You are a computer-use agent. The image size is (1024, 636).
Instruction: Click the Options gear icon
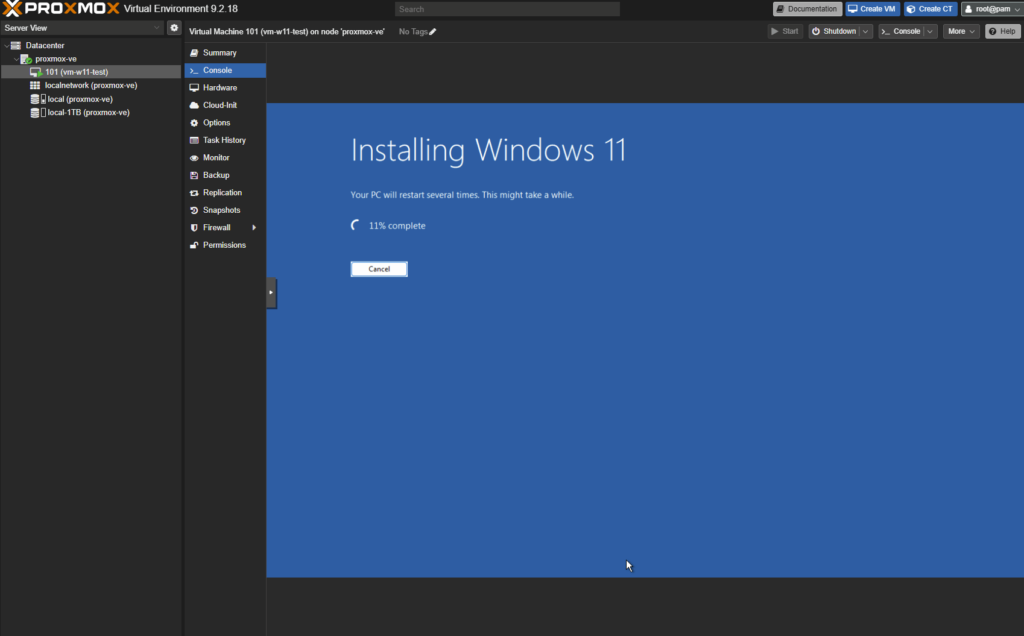pyautogui.click(x=194, y=123)
